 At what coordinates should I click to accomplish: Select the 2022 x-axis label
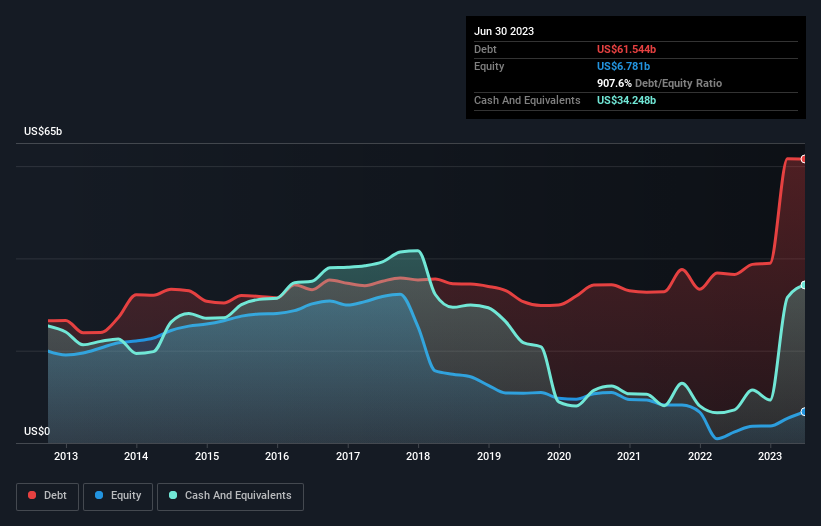[700, 456]
